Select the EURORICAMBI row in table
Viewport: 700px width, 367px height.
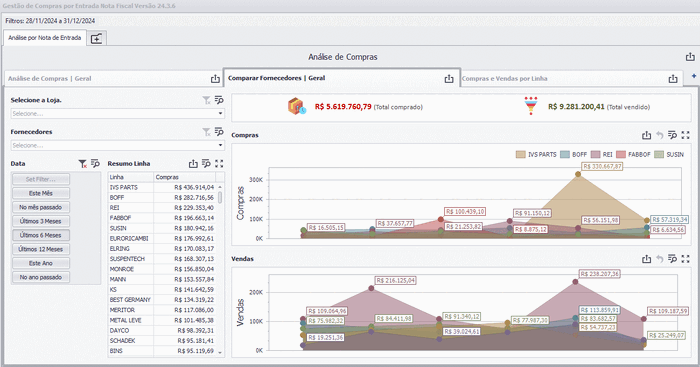pos(162,238)
